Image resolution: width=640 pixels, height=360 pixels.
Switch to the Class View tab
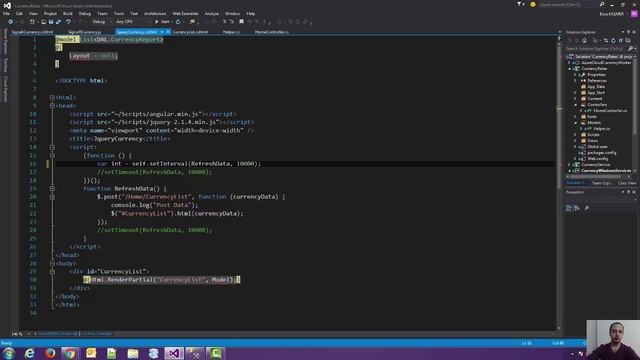click(x=627, y=183)
